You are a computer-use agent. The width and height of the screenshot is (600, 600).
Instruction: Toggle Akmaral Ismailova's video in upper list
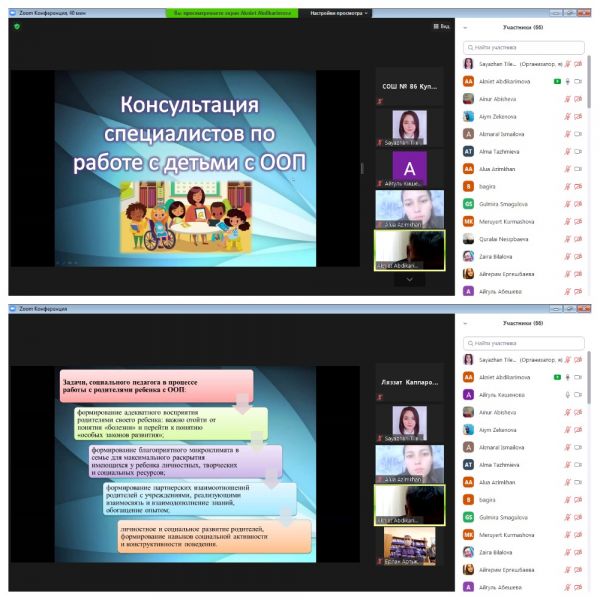pyautogui.click(x=578, y=133)
